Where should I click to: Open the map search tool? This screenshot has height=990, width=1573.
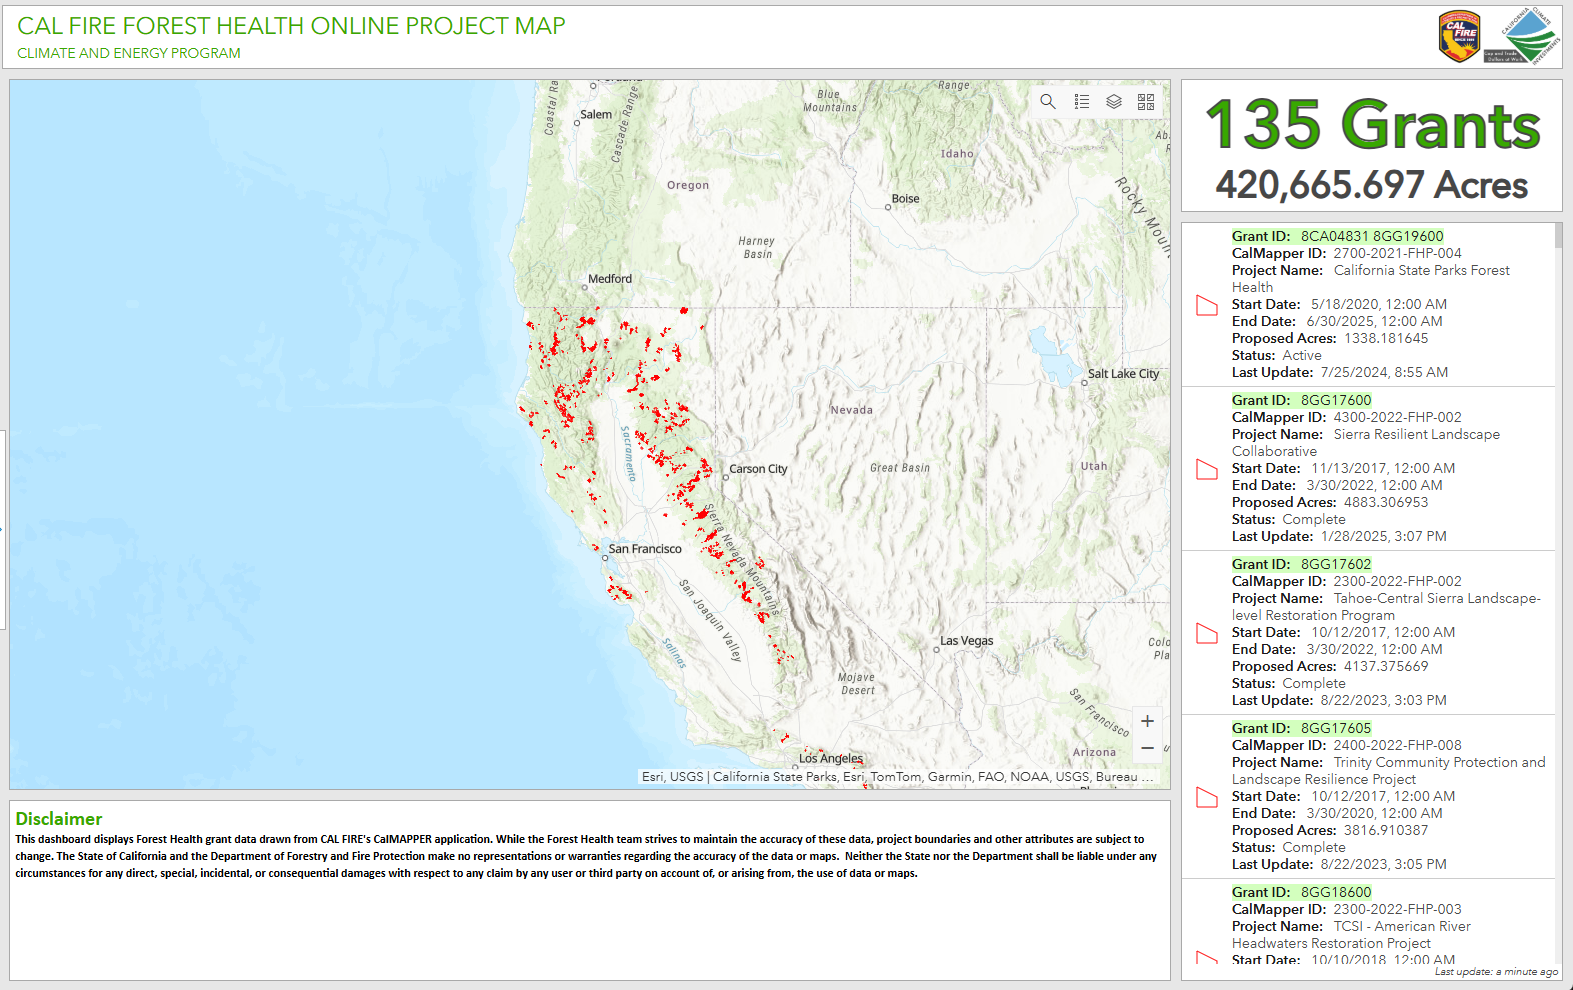[1048, 101]
